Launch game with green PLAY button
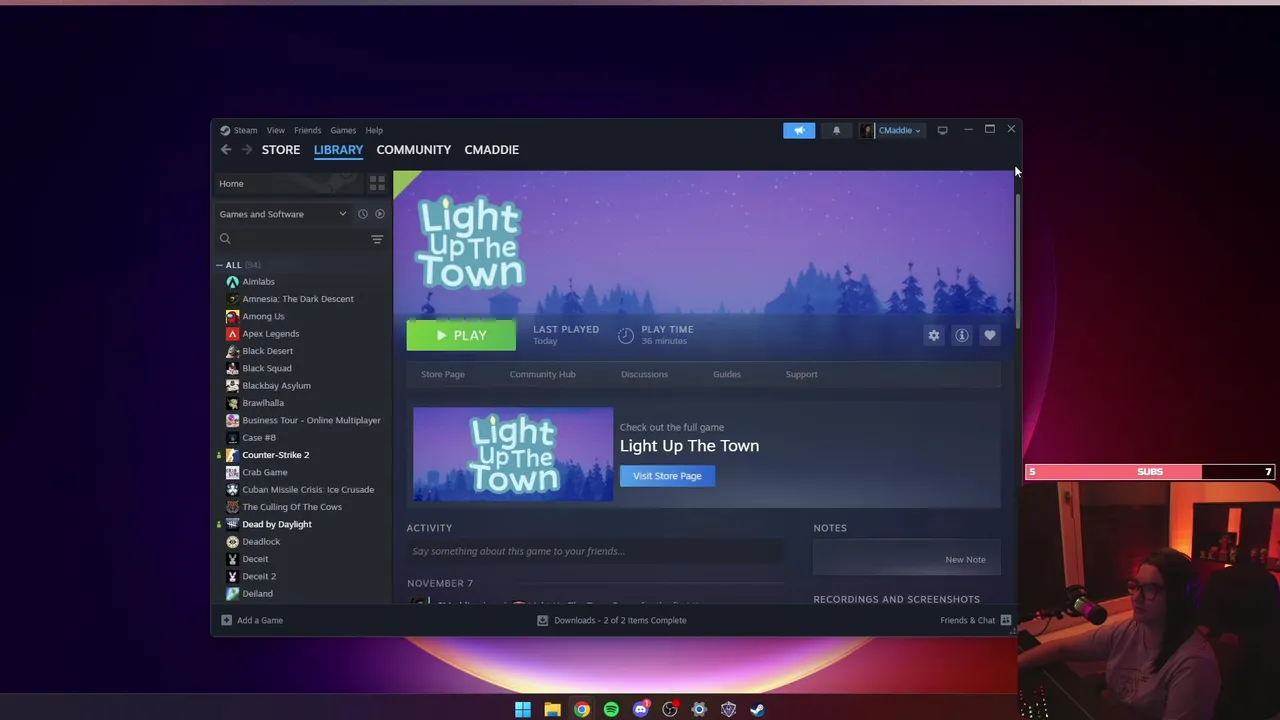The image size is (1280, 720). pos(461,336)
